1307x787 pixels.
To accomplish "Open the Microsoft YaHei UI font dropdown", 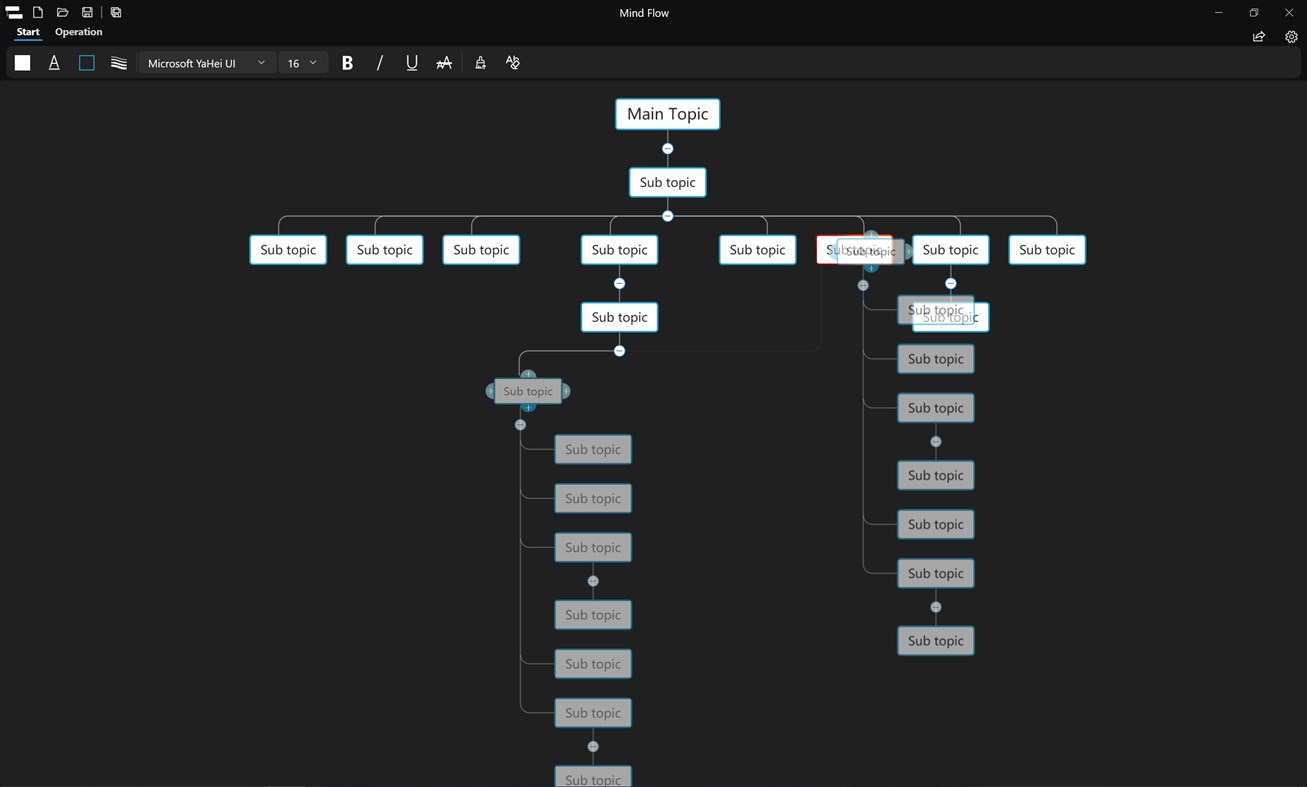I will coord(207,63).
